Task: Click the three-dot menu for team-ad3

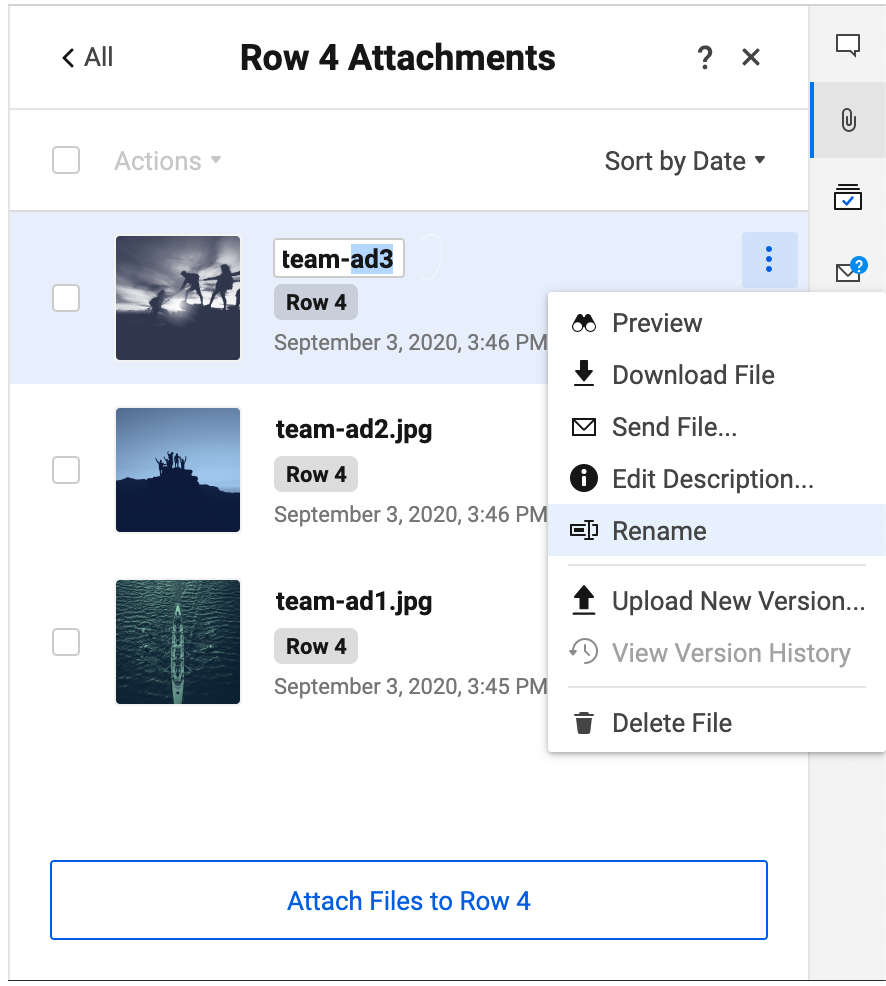Action: (x=769, y=260)
